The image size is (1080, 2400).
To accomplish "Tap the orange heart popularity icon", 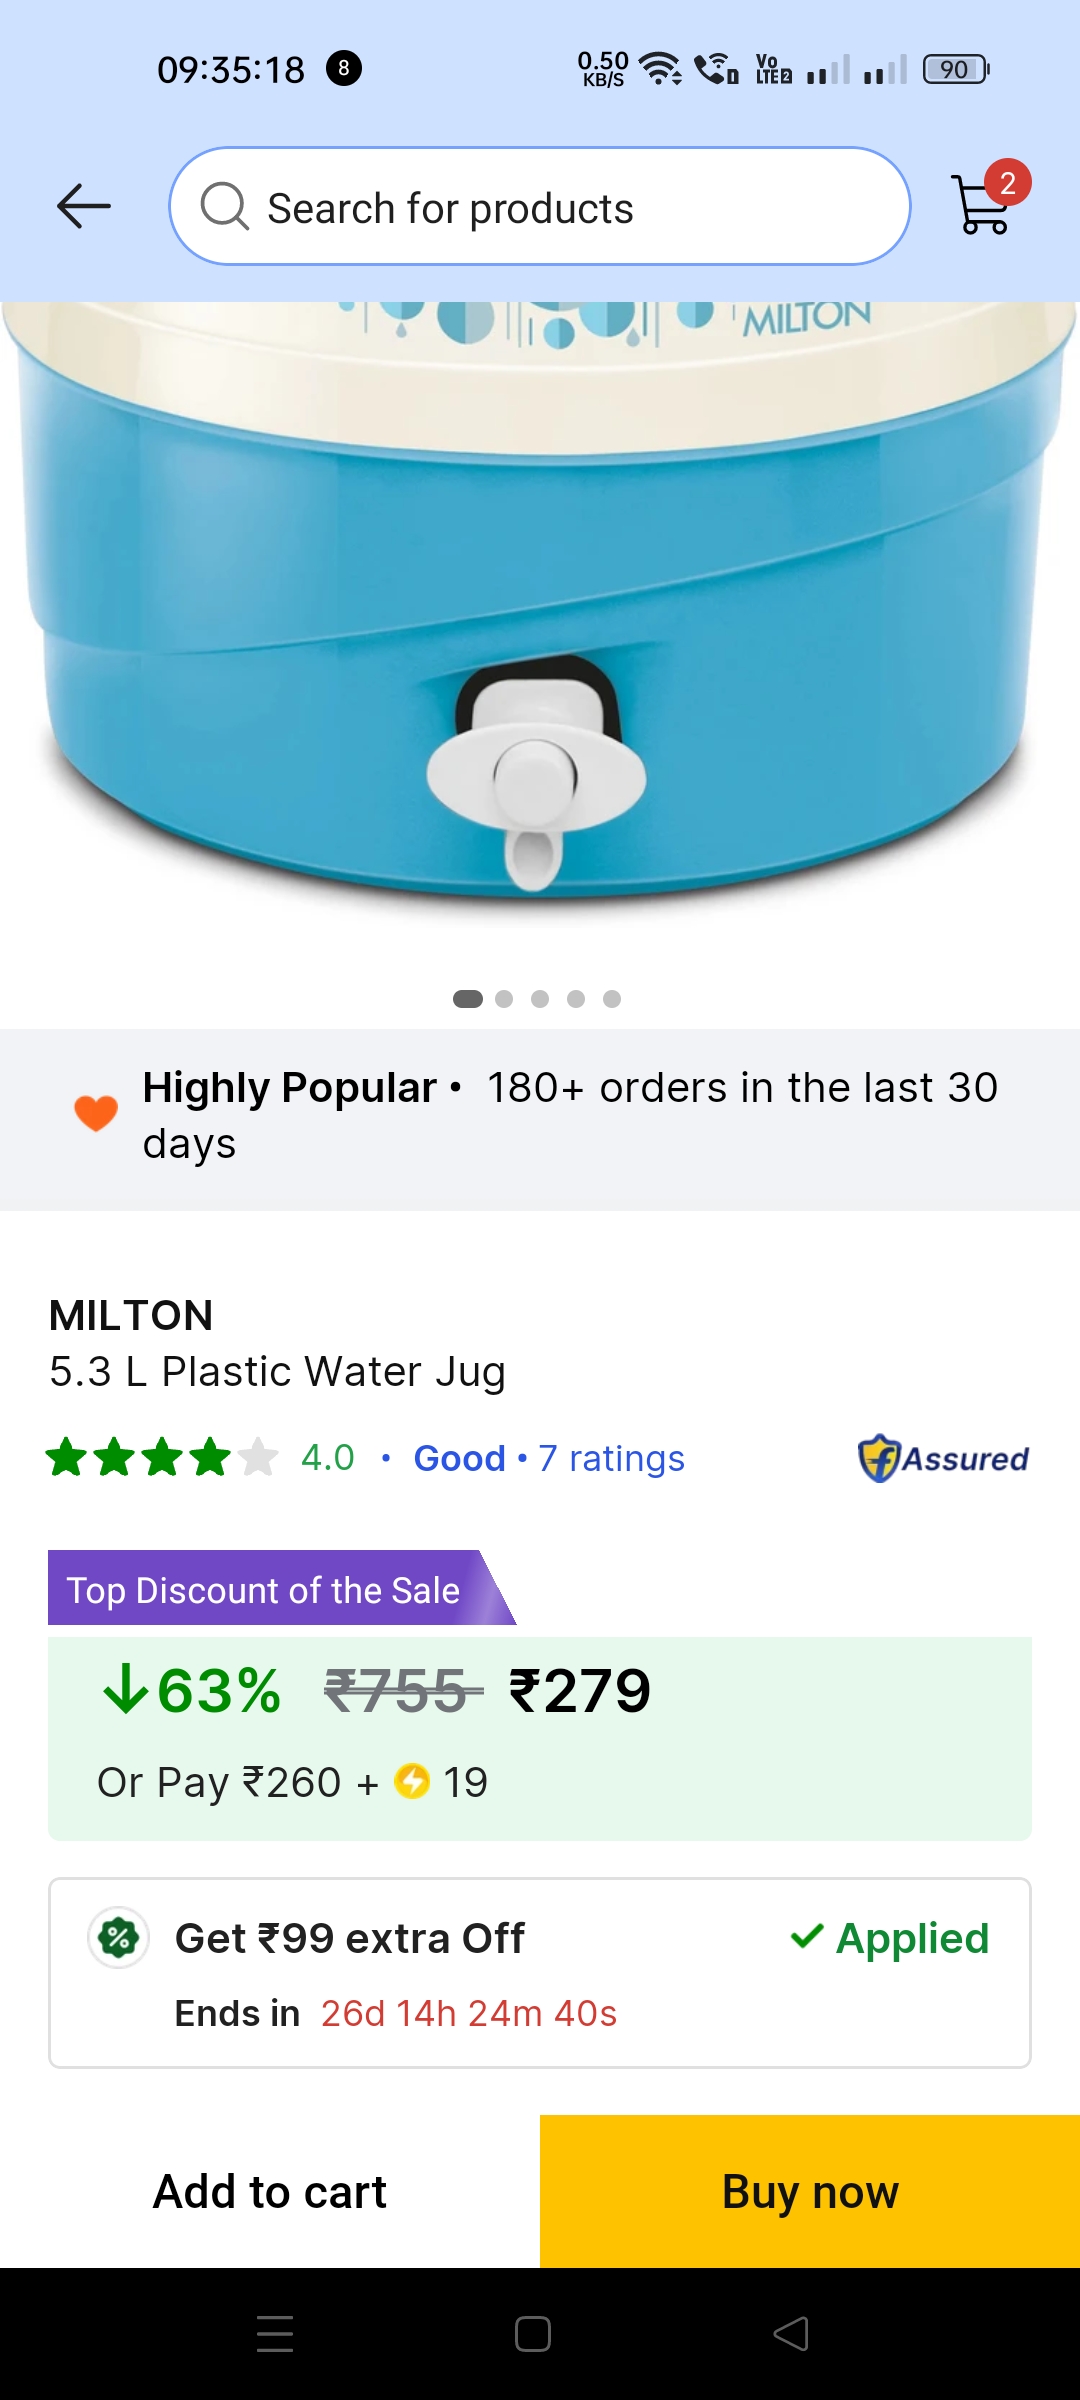I will click(x=96, y=1113).
